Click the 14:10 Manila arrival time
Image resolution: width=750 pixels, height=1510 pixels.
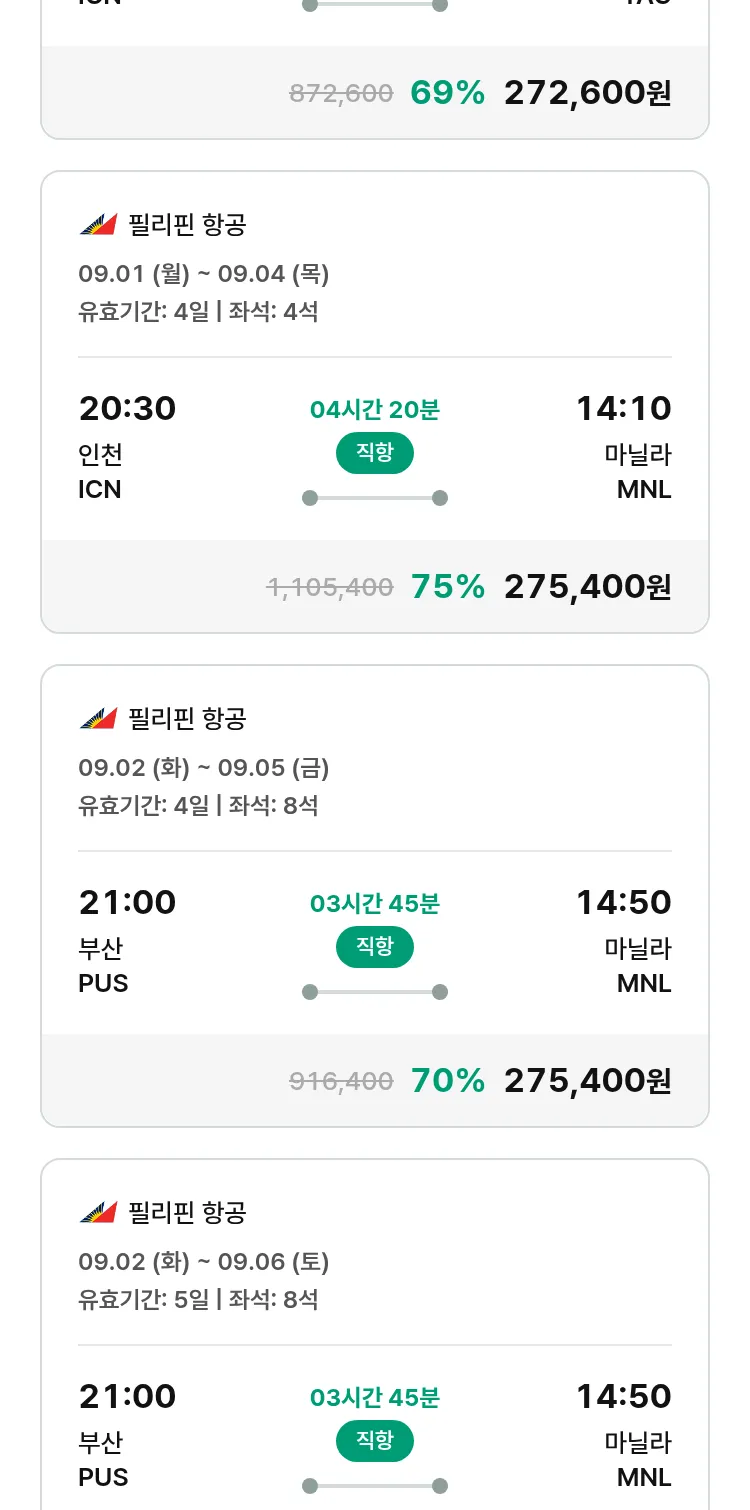(x=623, y=409)
